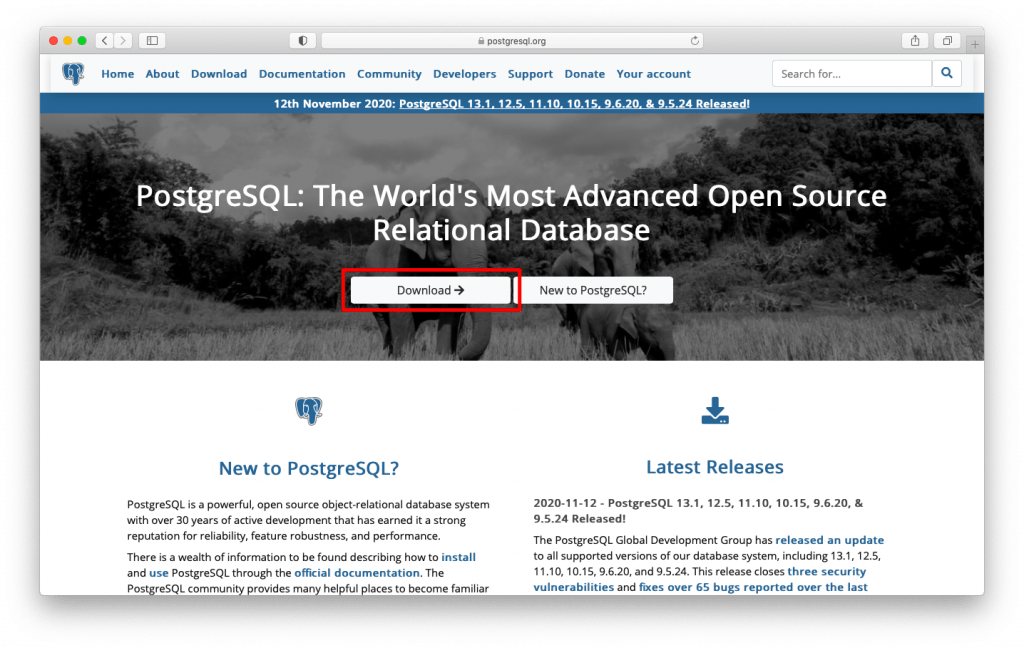Open the Donate nav item
Image resolution: width=1024 pixels, height=648 pixels.
point(584,74)
